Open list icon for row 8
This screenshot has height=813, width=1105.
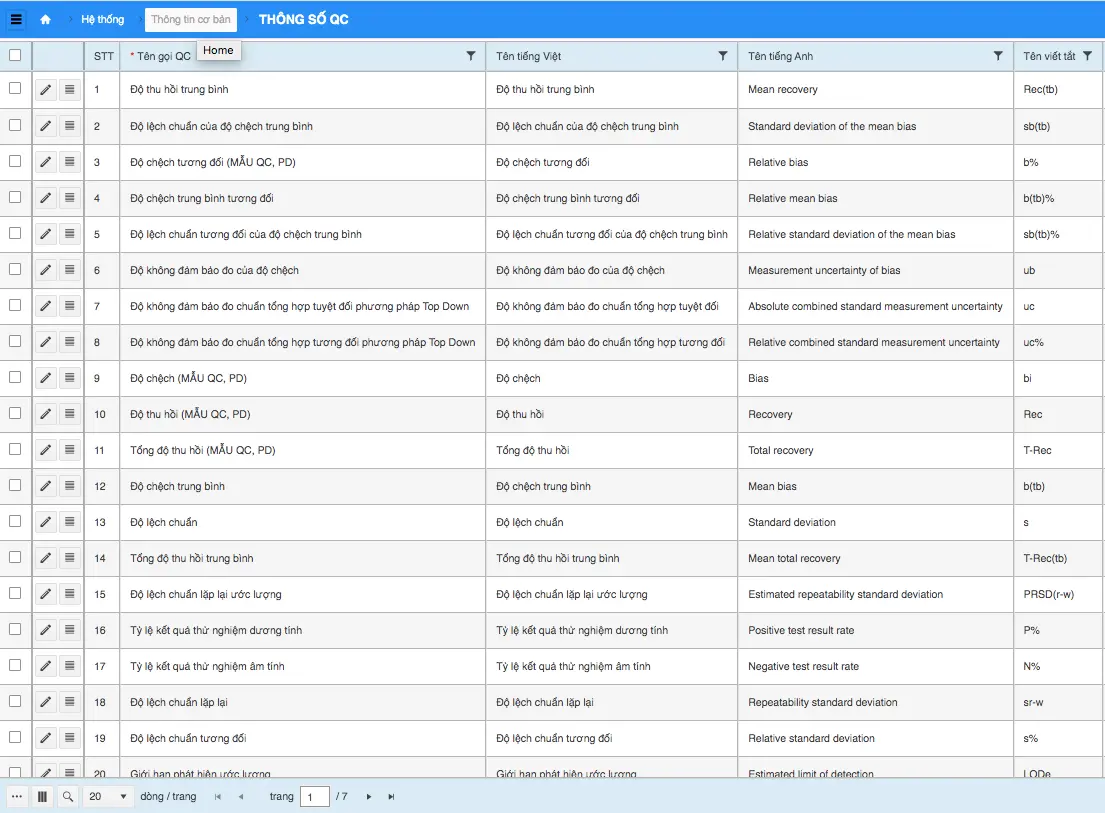[x=70, y=342]
